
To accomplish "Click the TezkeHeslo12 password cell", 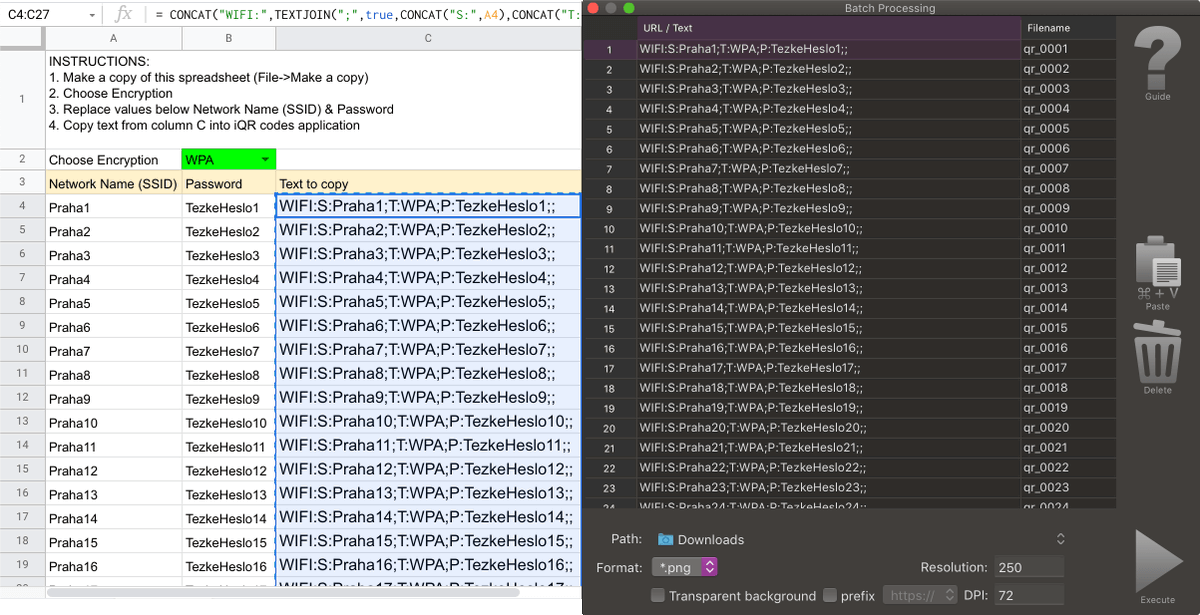I will coord(228,470).
